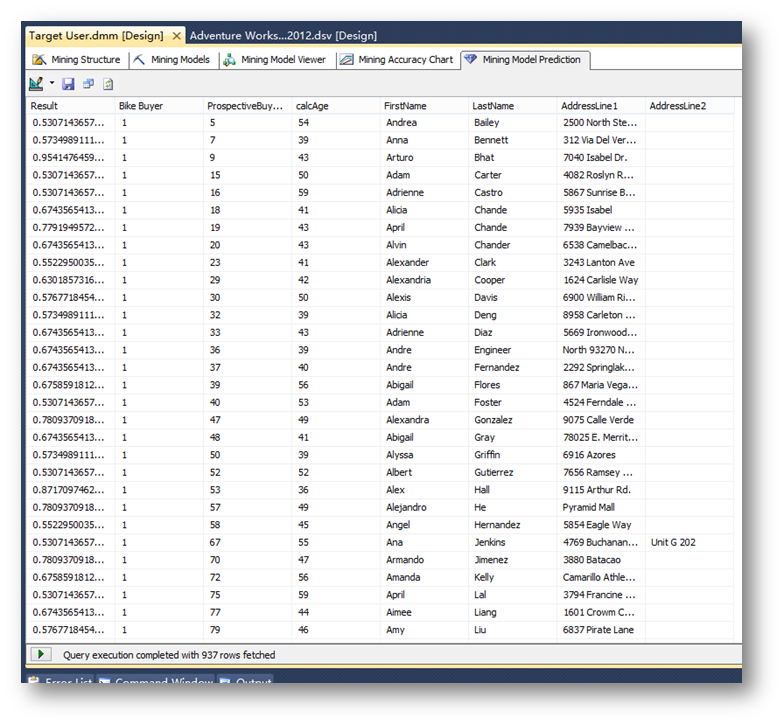
Task: Open the Command Window panel tab at bottom
Action: click(162, 683)
